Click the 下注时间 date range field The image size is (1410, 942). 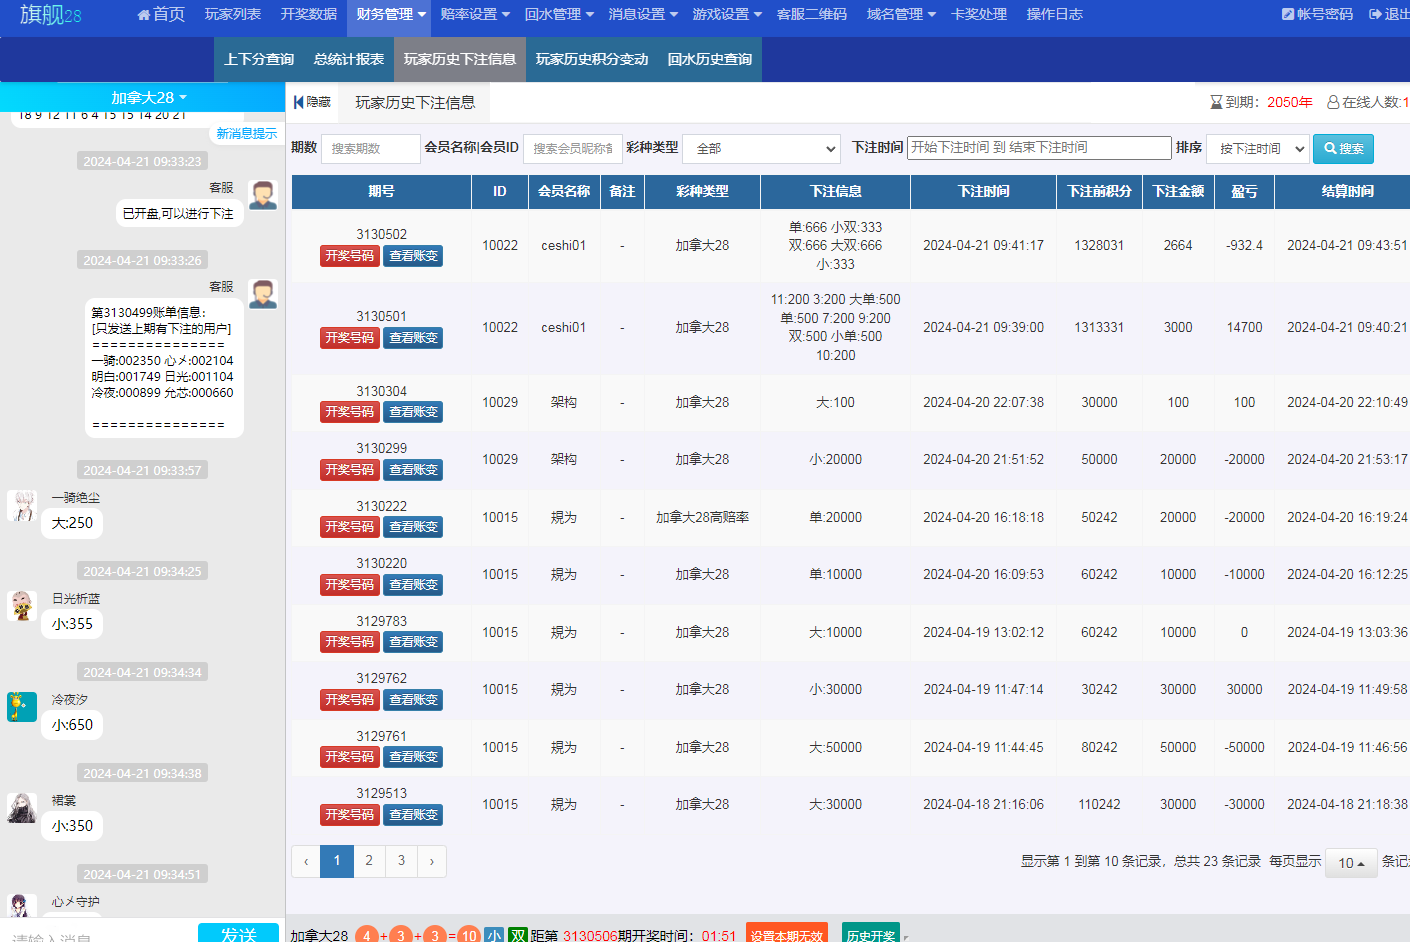(x=1038, y=148)
